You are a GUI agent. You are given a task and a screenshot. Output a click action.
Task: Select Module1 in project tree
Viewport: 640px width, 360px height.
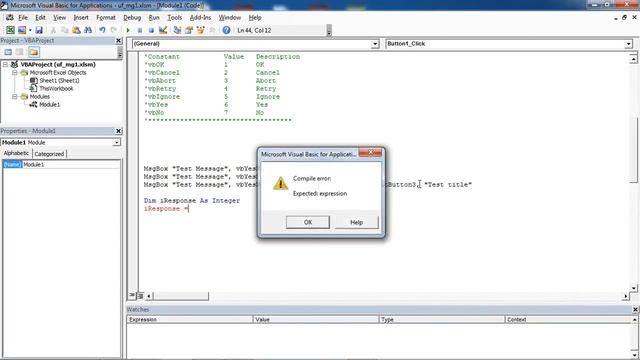pyautogui.click(x=49, y=104)
